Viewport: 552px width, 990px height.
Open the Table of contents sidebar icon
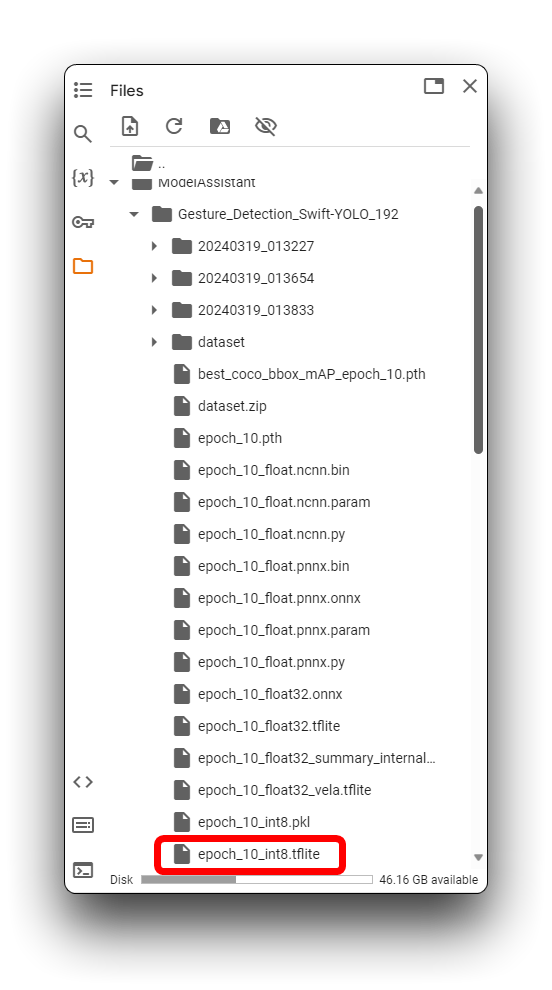coord(83,90)
